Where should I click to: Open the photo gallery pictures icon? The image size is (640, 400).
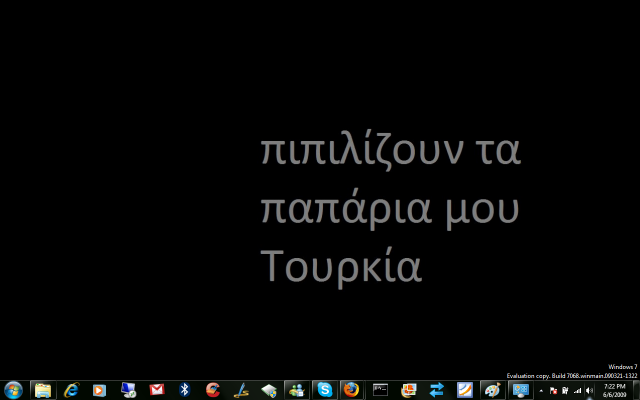409,390
